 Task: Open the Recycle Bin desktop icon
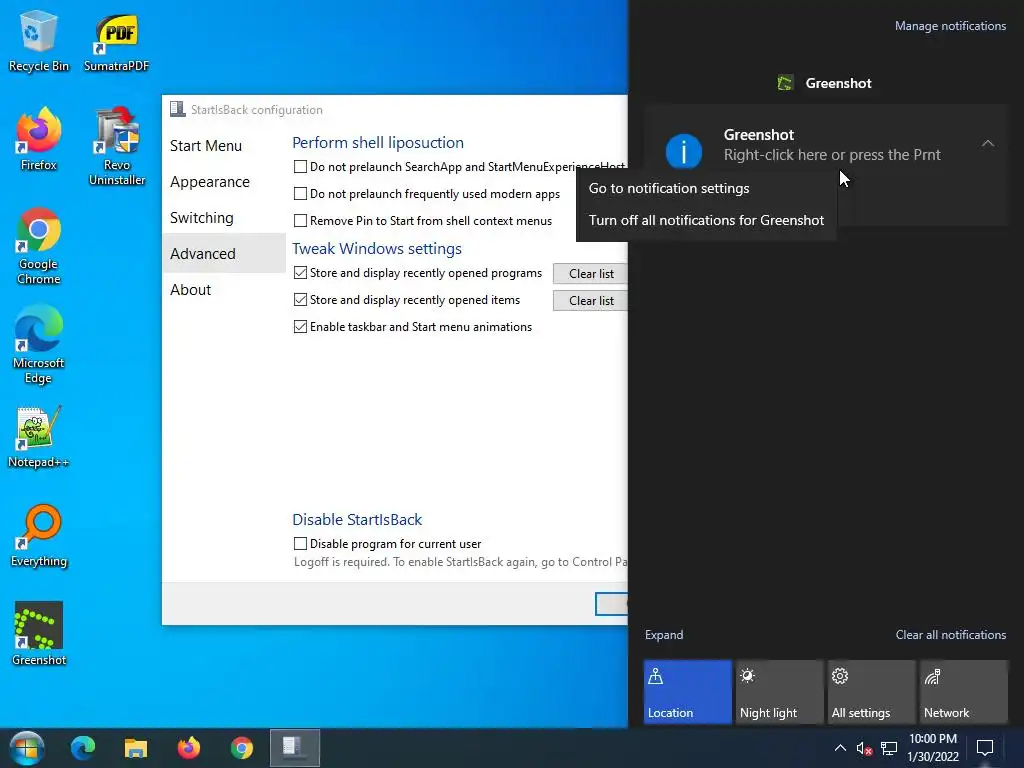point(39,40)
